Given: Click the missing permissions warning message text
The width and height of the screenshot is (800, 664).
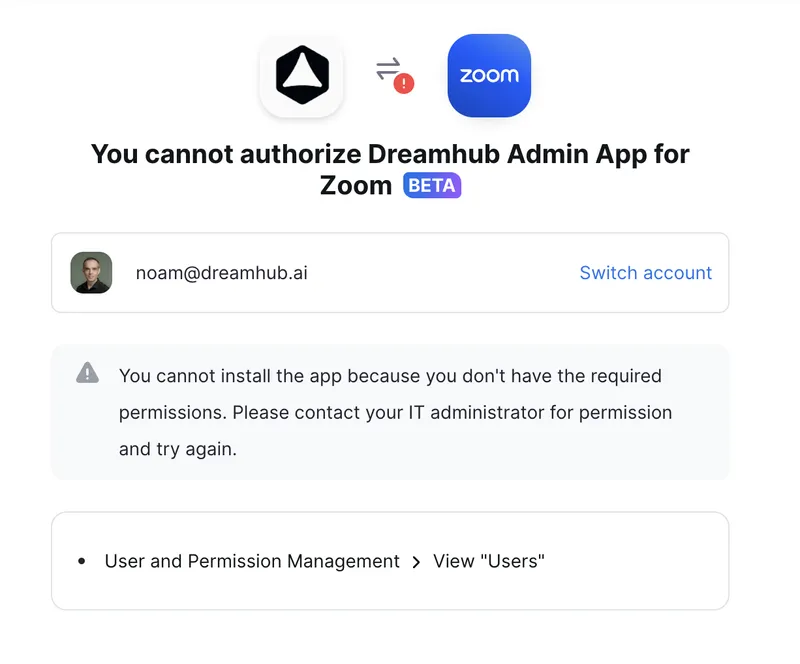Looking at the screenshot, I should (395, 412).
